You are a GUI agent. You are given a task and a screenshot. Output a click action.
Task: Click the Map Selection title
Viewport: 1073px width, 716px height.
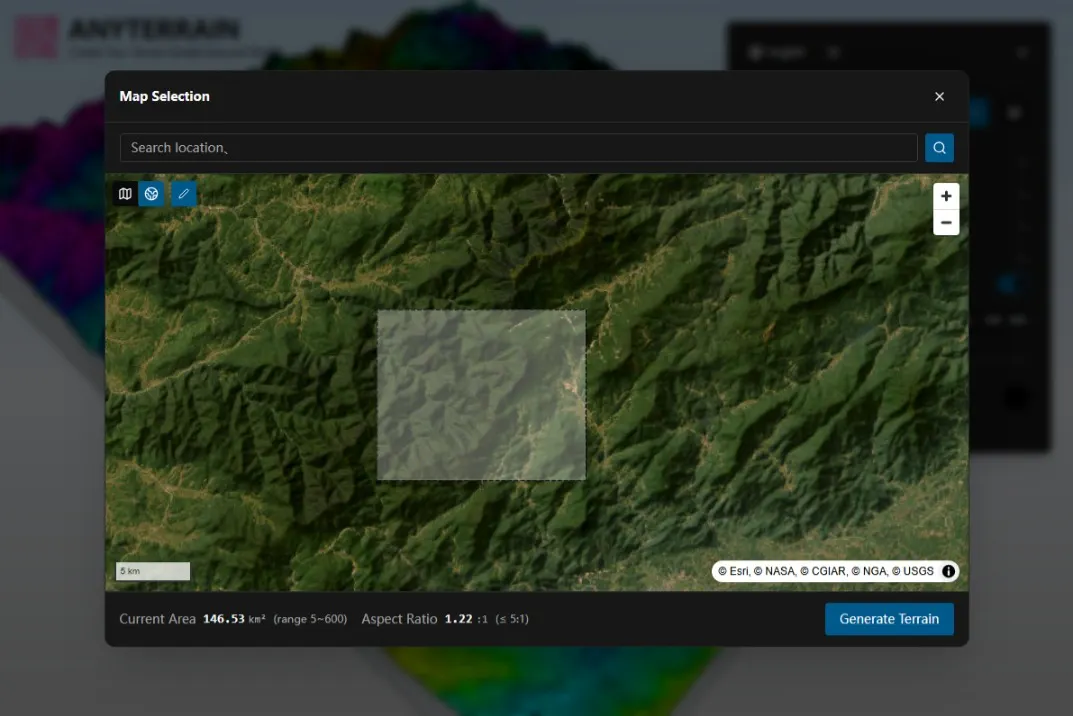pyautogui.click(x=164, y=97)
